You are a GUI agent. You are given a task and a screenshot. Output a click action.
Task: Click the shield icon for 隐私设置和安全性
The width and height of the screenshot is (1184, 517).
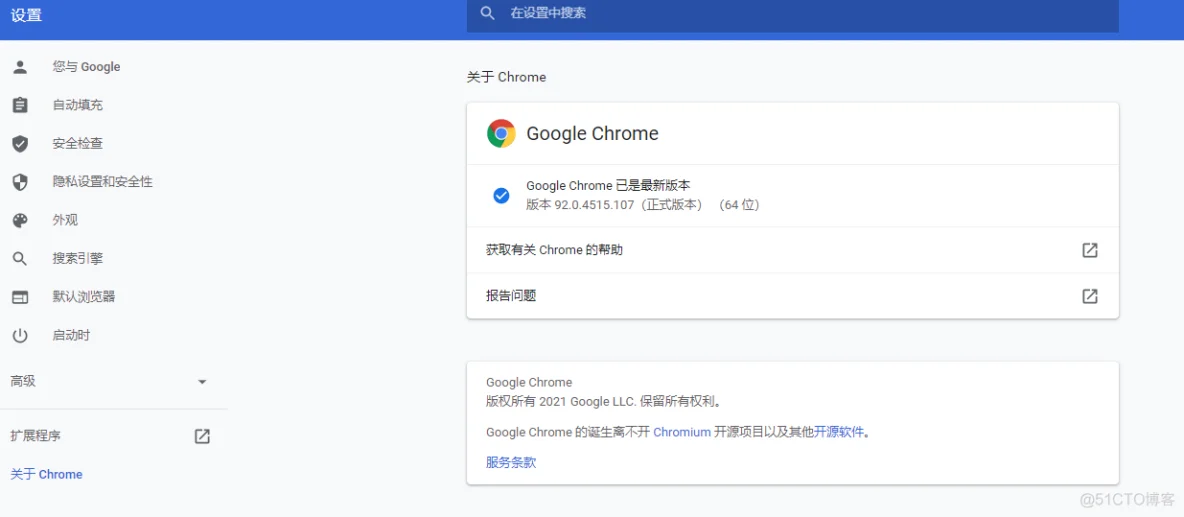pos(20,182)
